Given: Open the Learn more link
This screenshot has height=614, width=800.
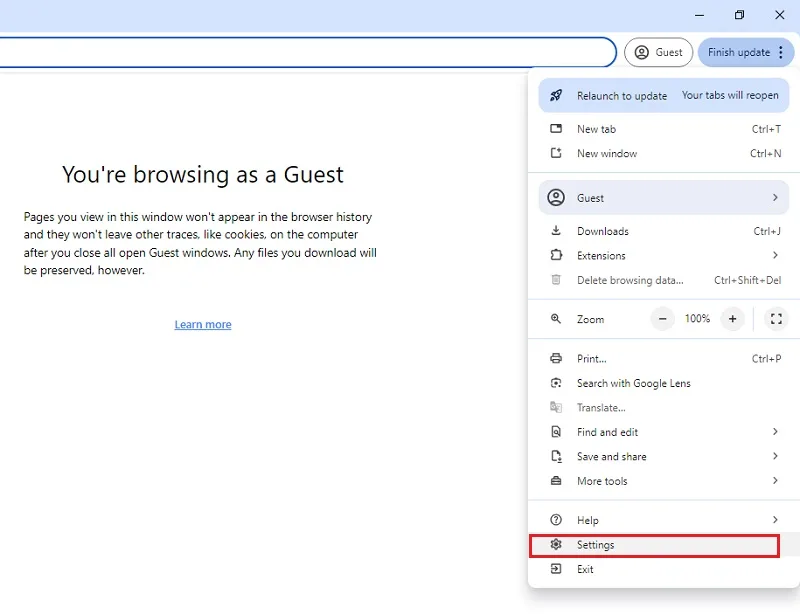Looking at the screenshot, I should pos(203,325).
